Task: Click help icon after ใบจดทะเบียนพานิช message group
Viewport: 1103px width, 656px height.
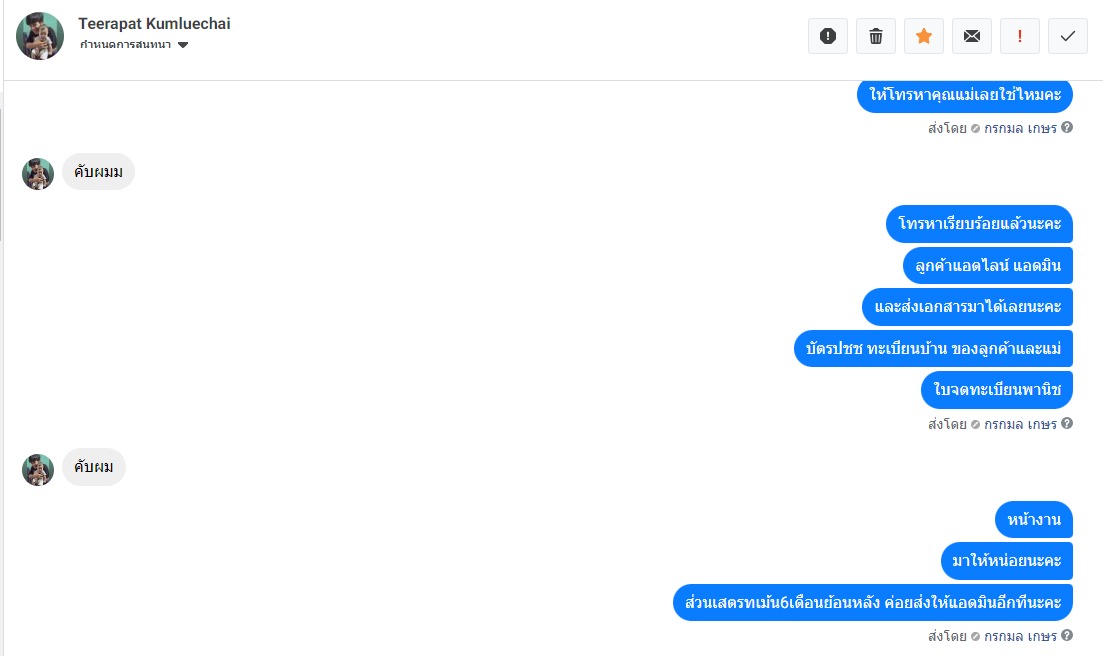Action: [1067, 423]
